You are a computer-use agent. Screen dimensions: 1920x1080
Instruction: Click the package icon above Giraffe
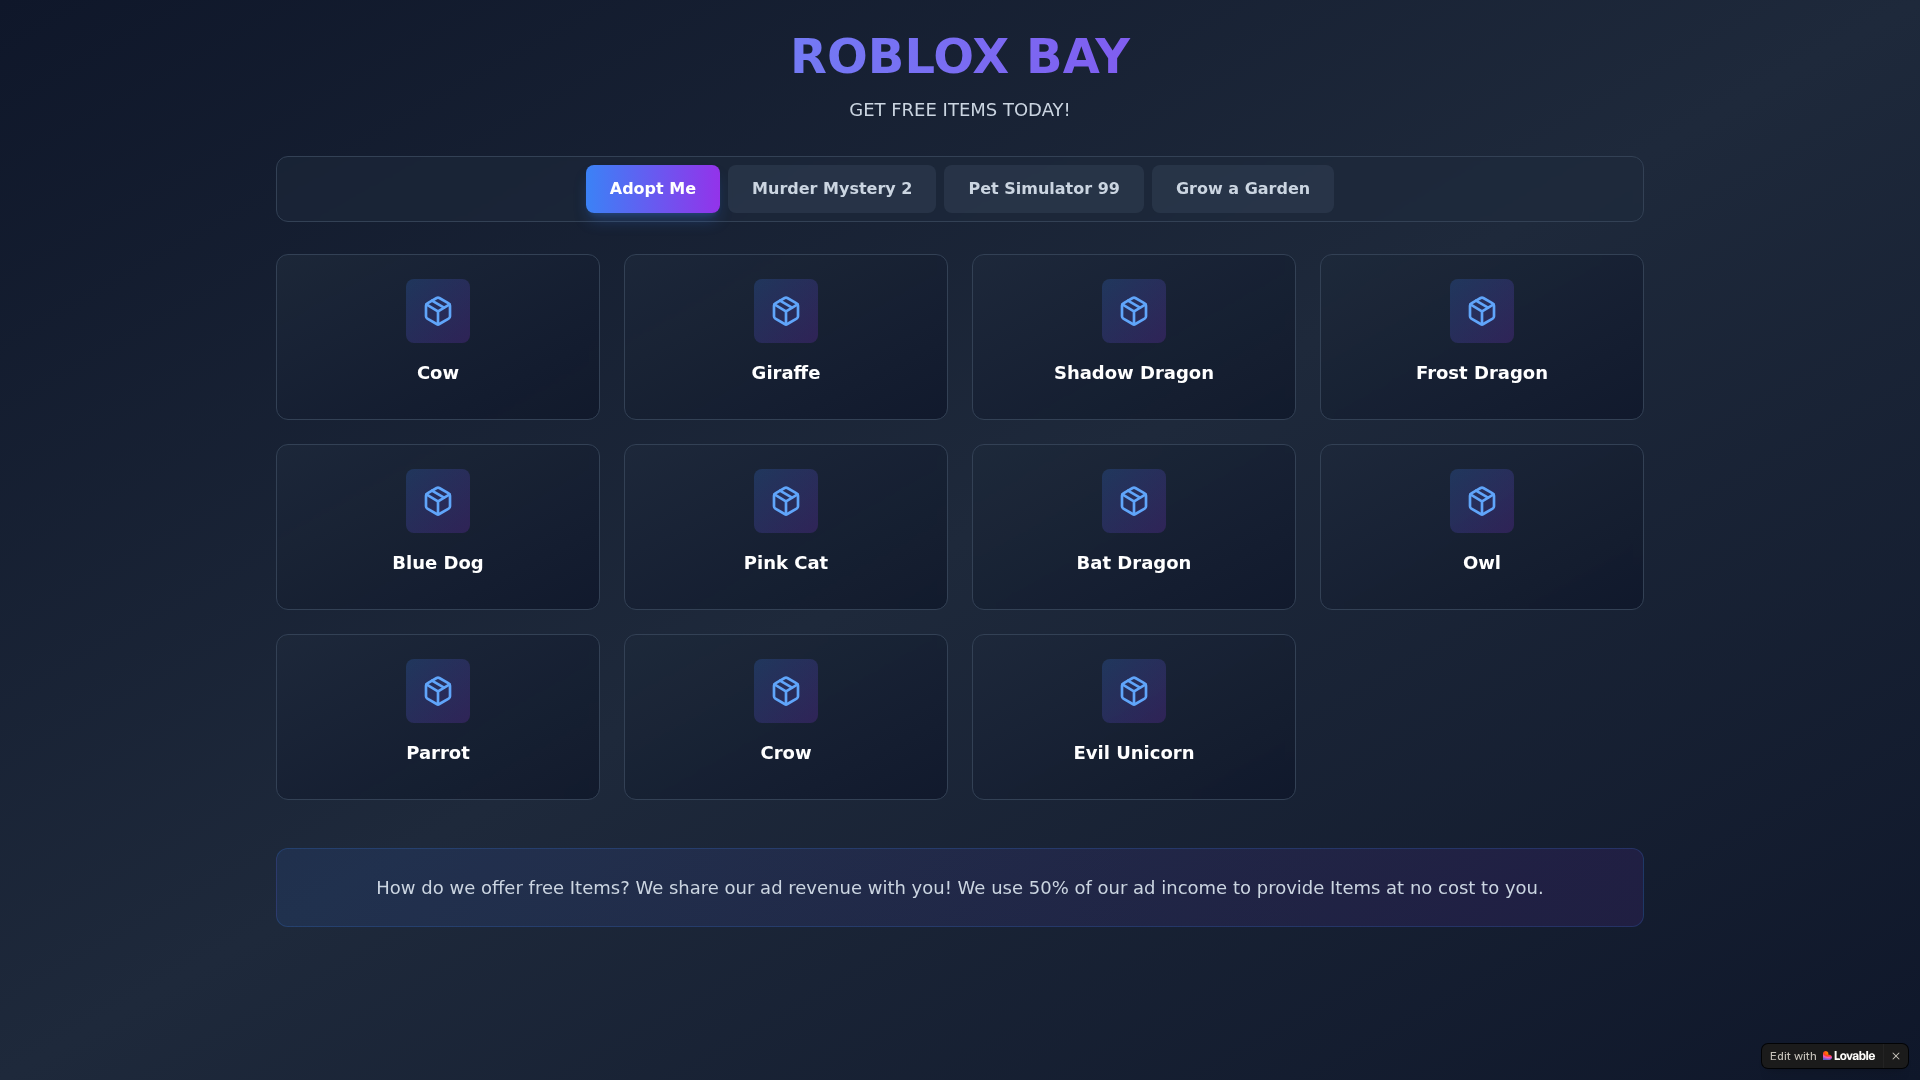(x=786, y=311)
